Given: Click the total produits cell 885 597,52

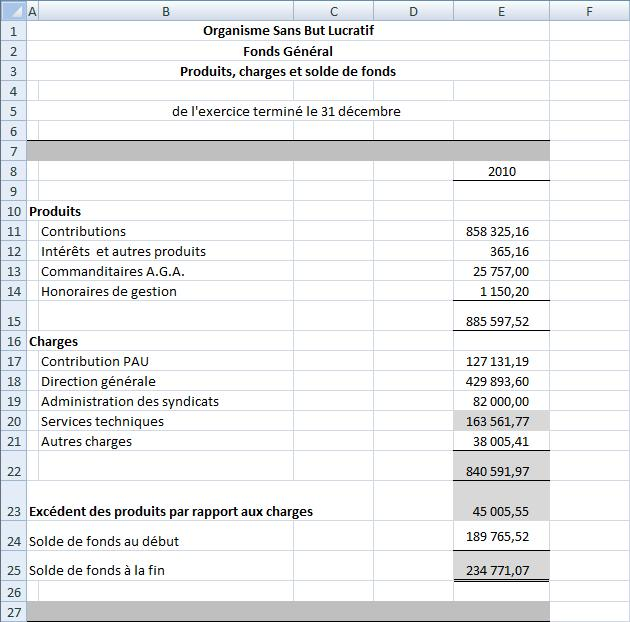Looking at the screenshot, I should pos(498,321).
